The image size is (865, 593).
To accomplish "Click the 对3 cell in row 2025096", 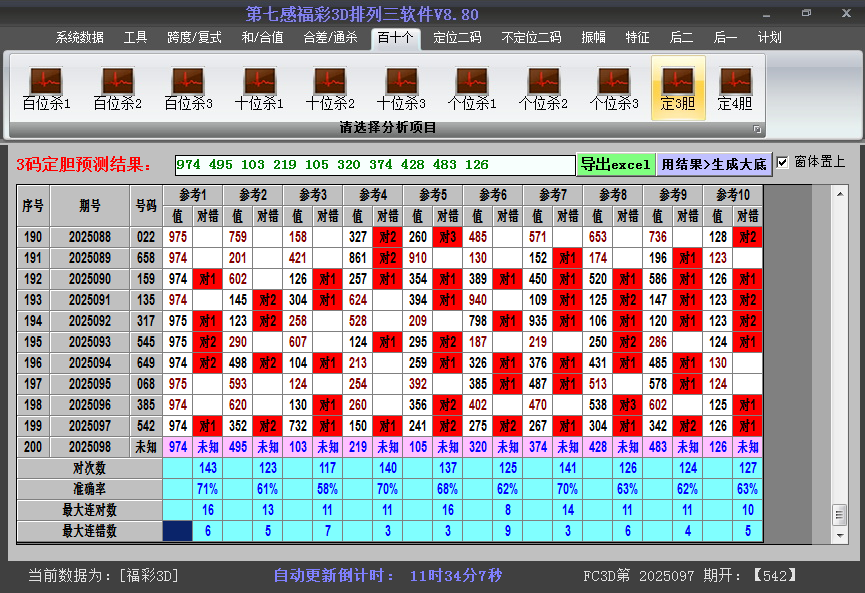I will click(x=628, y=405).
